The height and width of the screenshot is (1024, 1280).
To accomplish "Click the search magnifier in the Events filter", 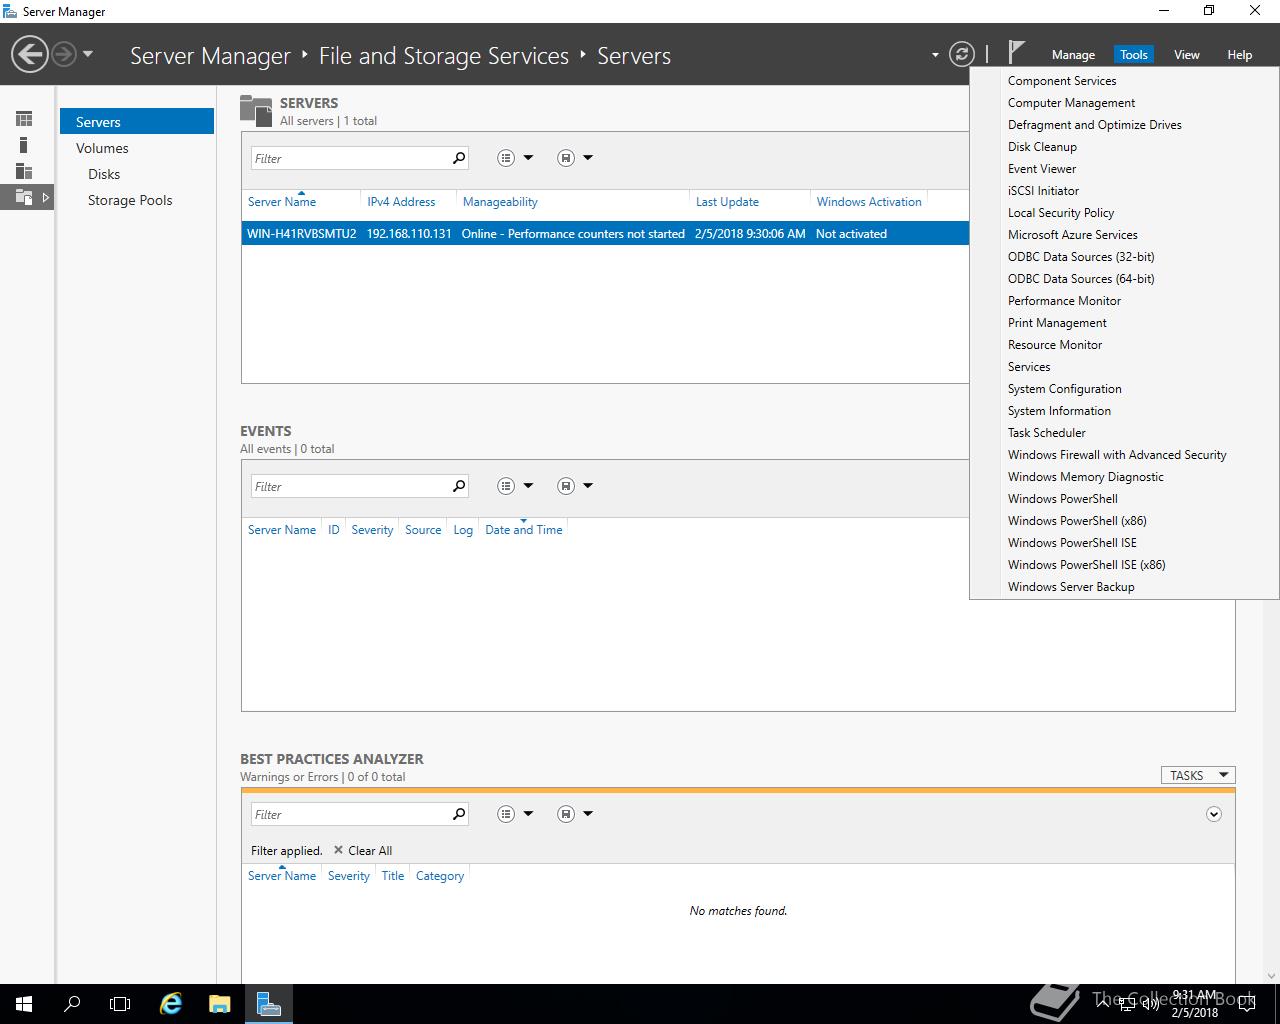I will [x=459, y=486].
